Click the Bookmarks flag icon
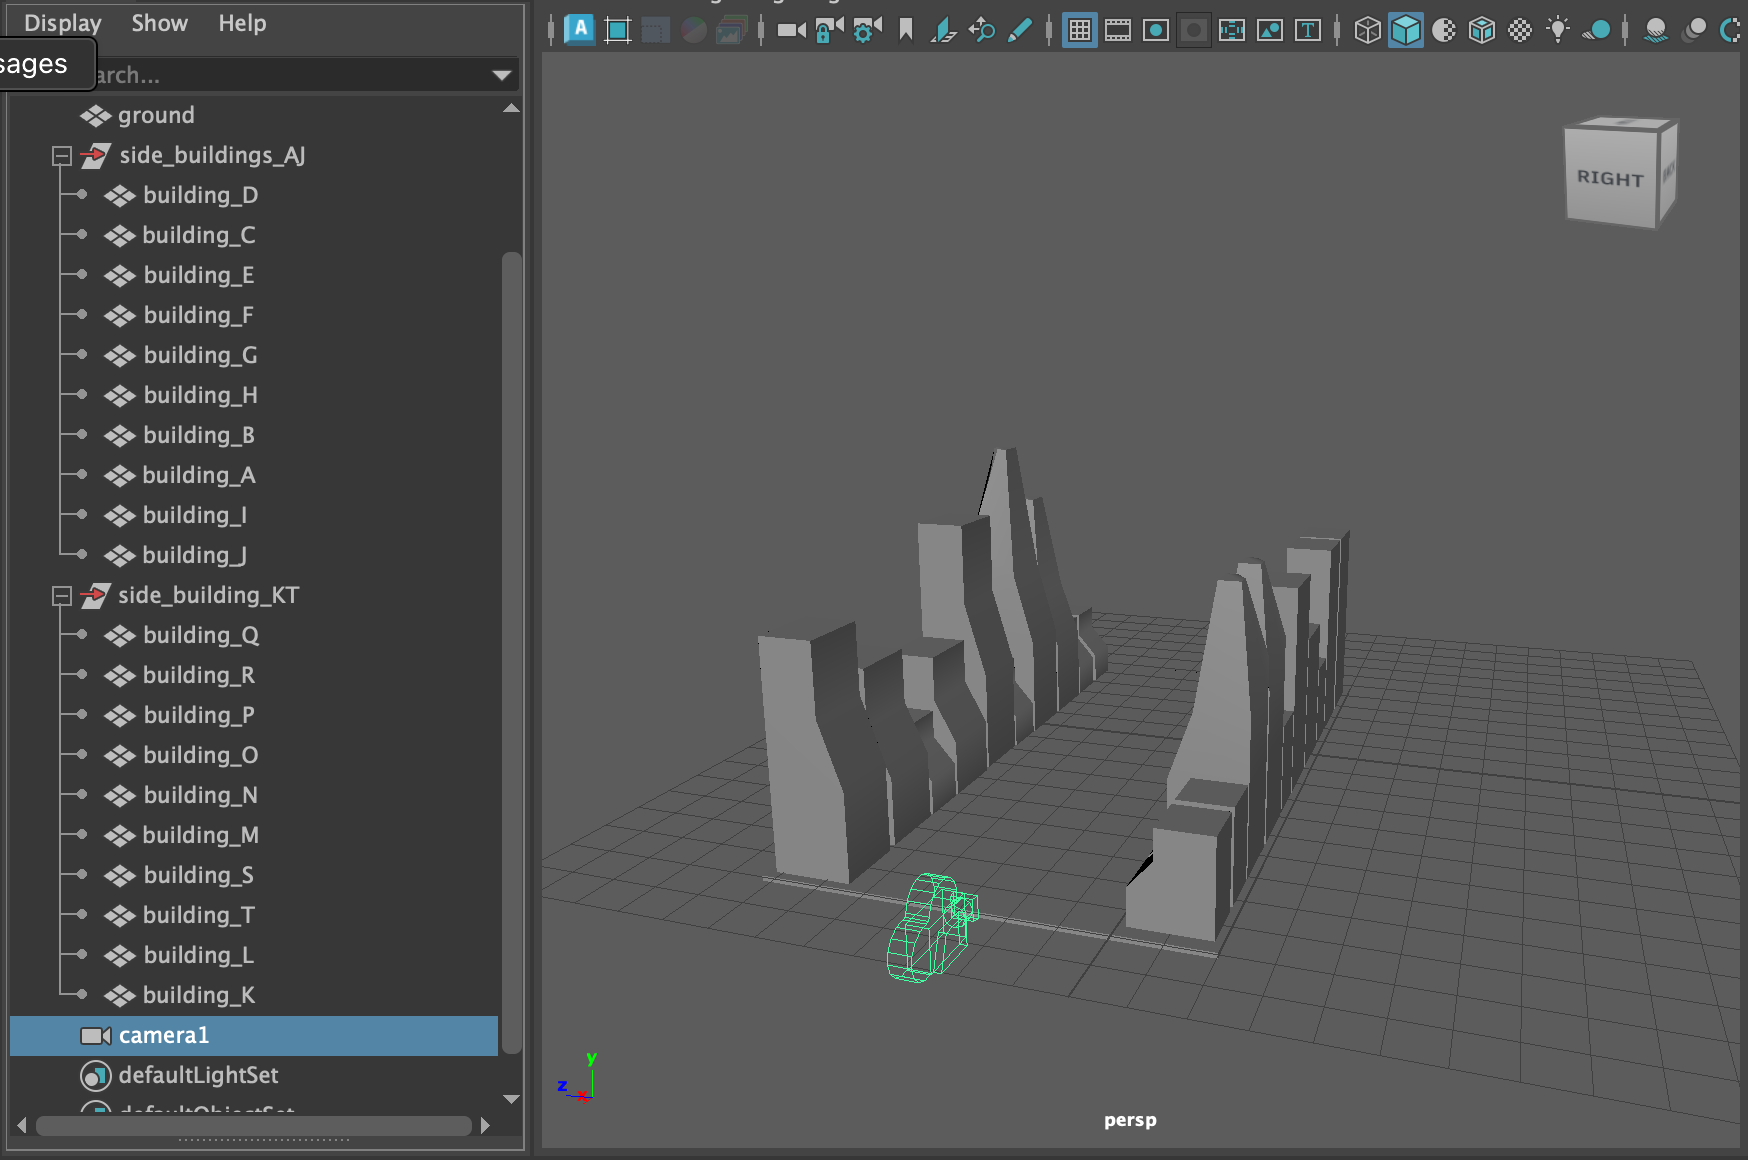The width and height of the screenshot is (1748, 1160). click(x=906, y=30)
